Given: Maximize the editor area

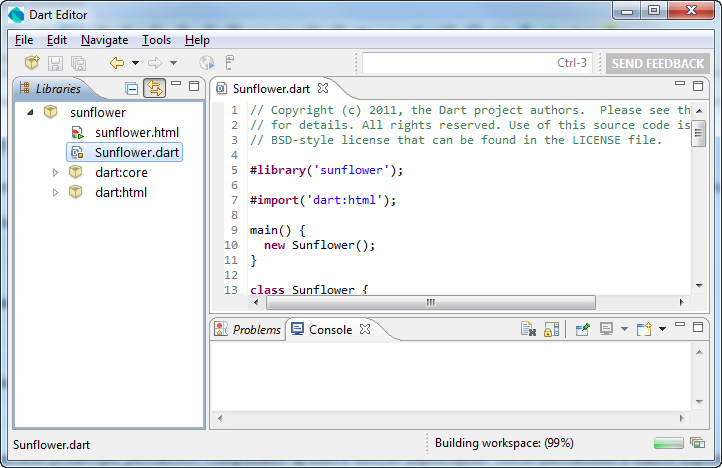Looking at the screenshot, I should (x=698, y=86).
